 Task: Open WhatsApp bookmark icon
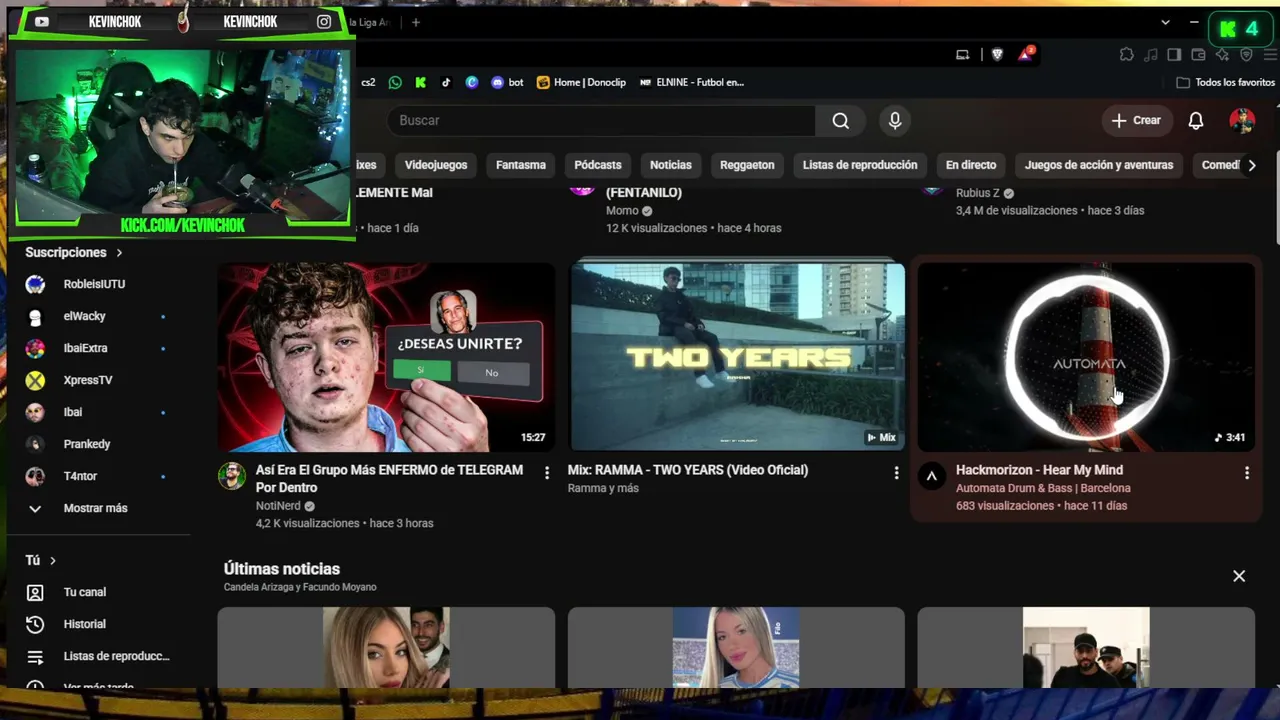(395, 82)
